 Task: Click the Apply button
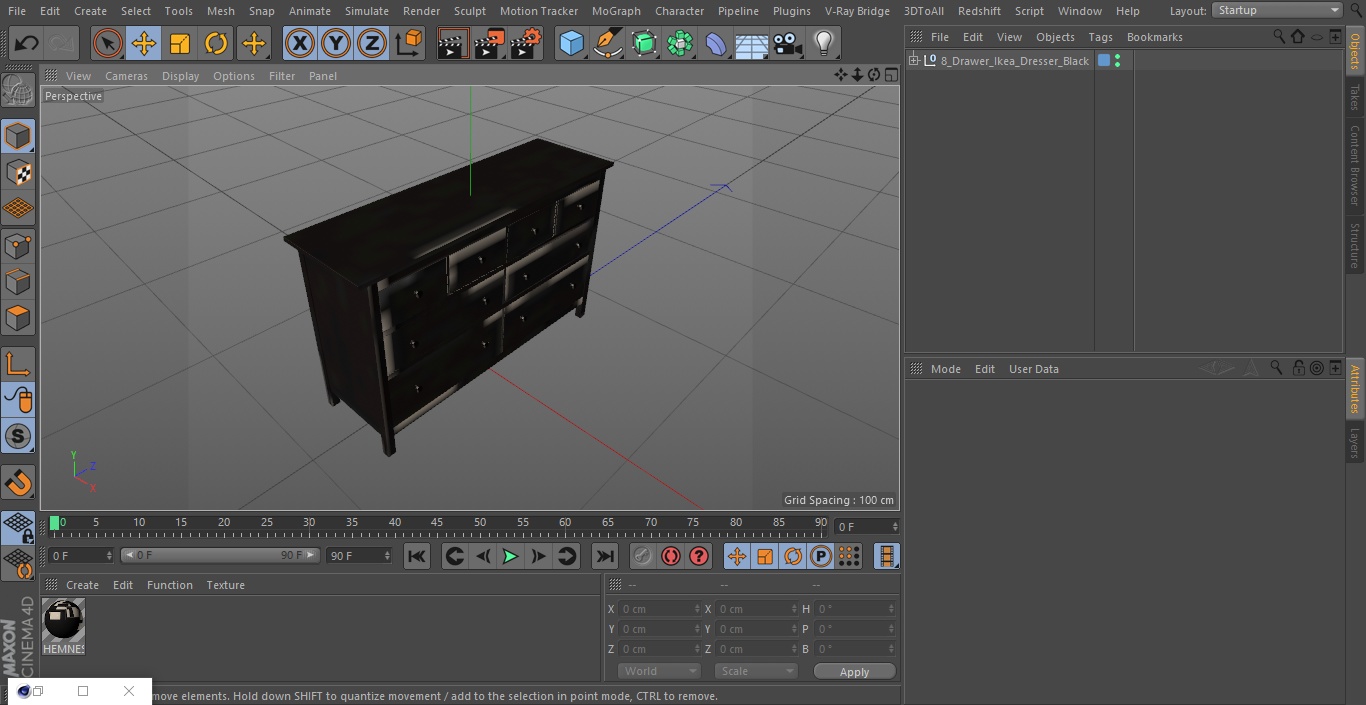854,672
